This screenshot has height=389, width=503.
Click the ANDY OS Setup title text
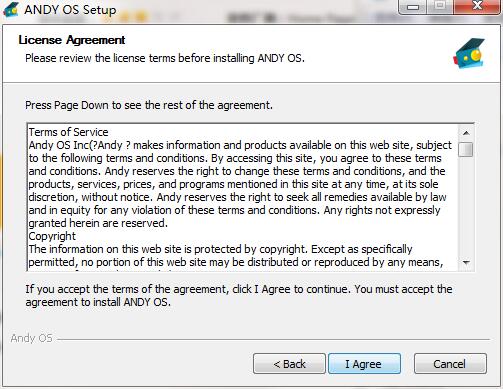tap(70, 10)
